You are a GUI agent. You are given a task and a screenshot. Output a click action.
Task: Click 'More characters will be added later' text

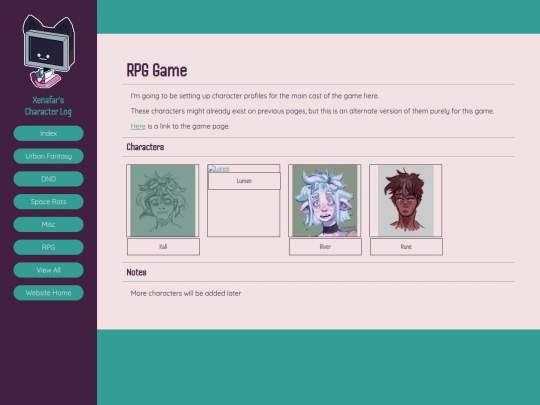pyautogui.click(x=186, y=293)
